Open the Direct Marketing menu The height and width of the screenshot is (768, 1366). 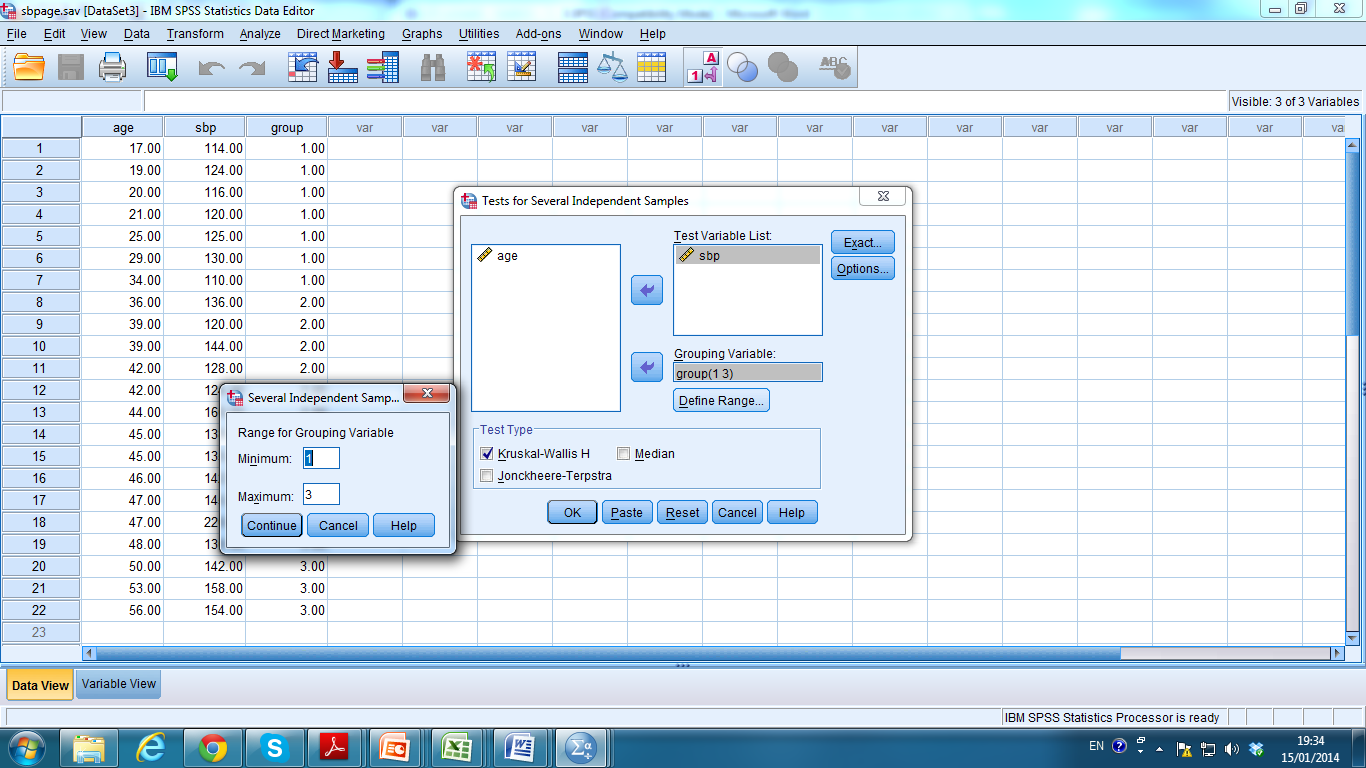(x=341, y=33)
